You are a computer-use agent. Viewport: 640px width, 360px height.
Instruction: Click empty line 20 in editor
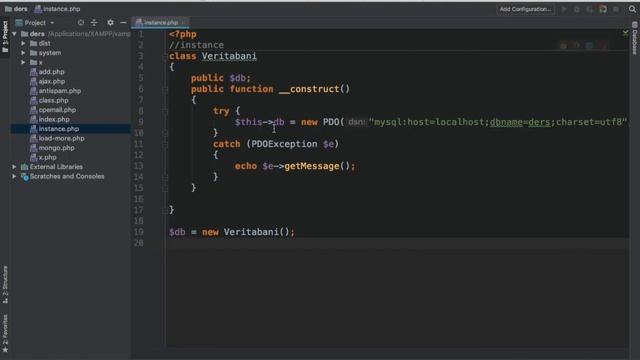tap(396, 243)
